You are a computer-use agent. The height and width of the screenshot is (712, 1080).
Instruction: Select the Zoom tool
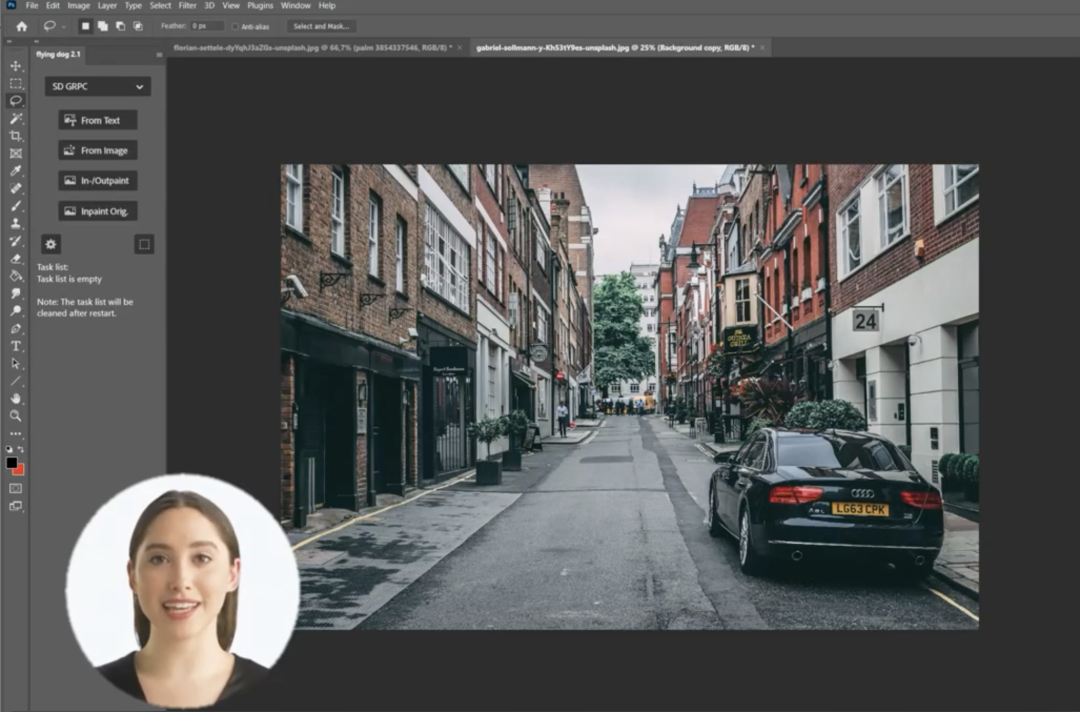click(x=16, y=415)
